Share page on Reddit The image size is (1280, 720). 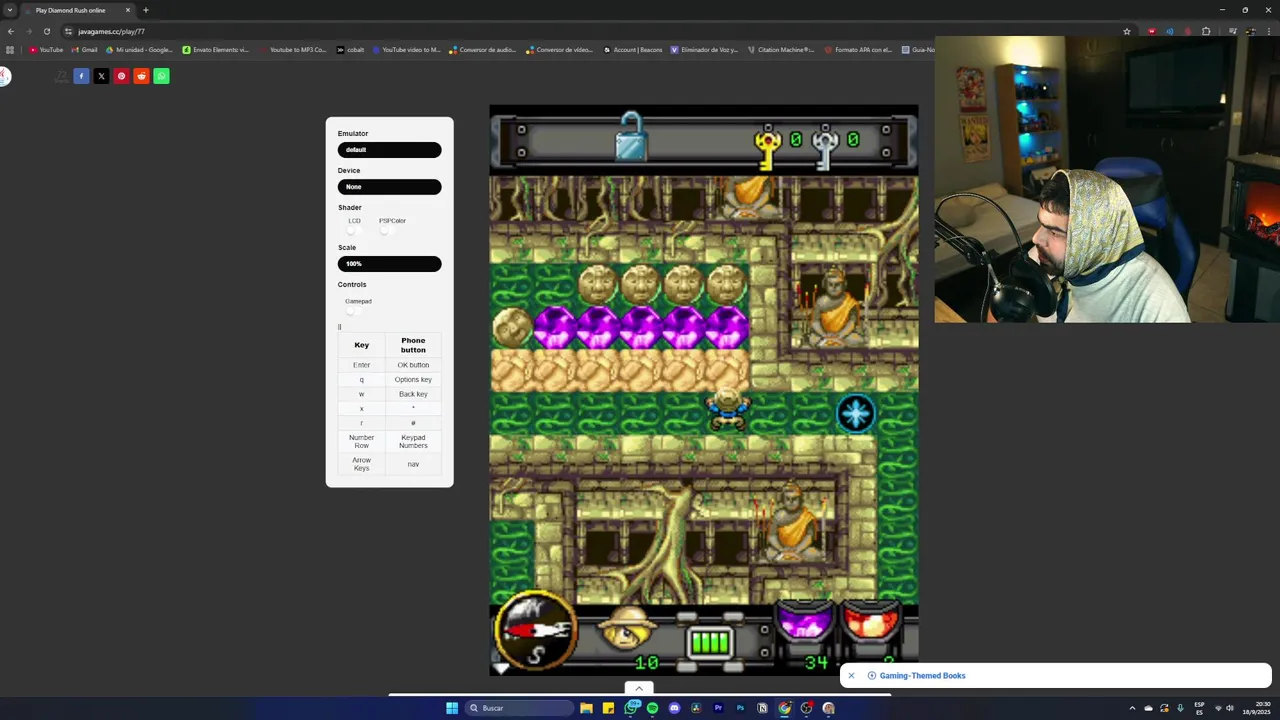coord(141,76)
